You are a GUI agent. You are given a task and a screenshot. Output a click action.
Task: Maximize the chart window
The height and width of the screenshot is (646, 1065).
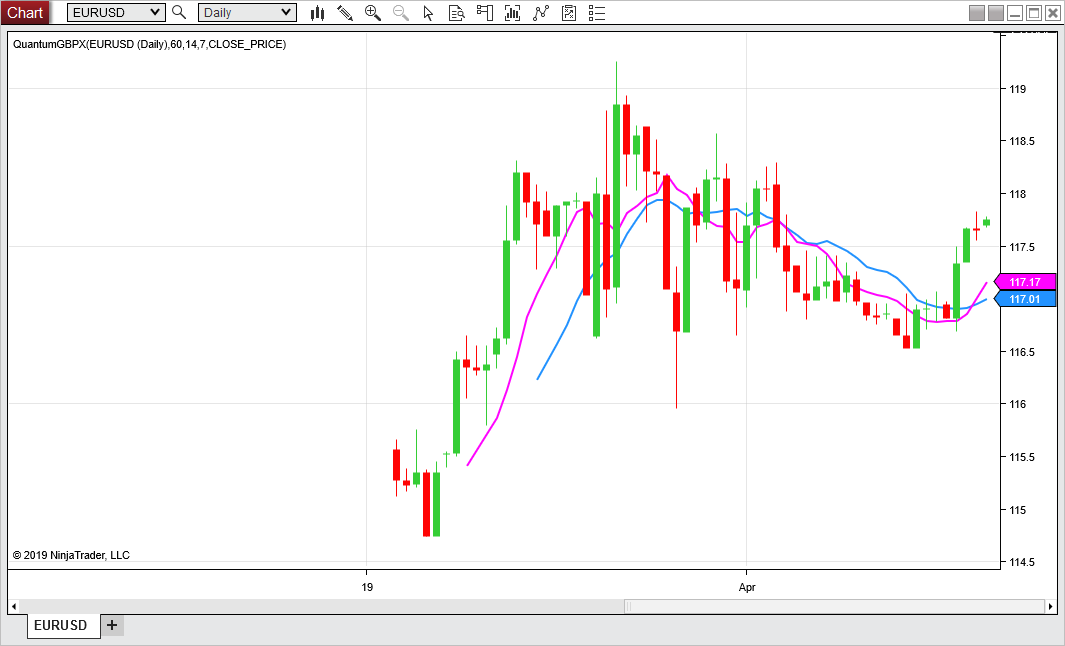tap(1034, 13)
